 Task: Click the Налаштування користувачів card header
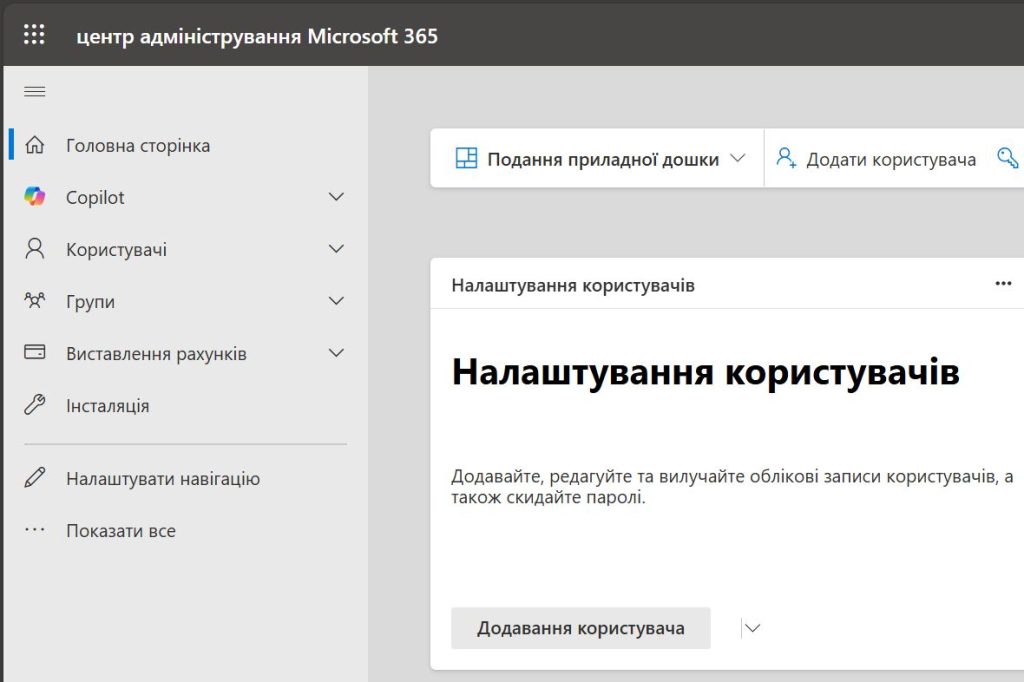(573, 285)
